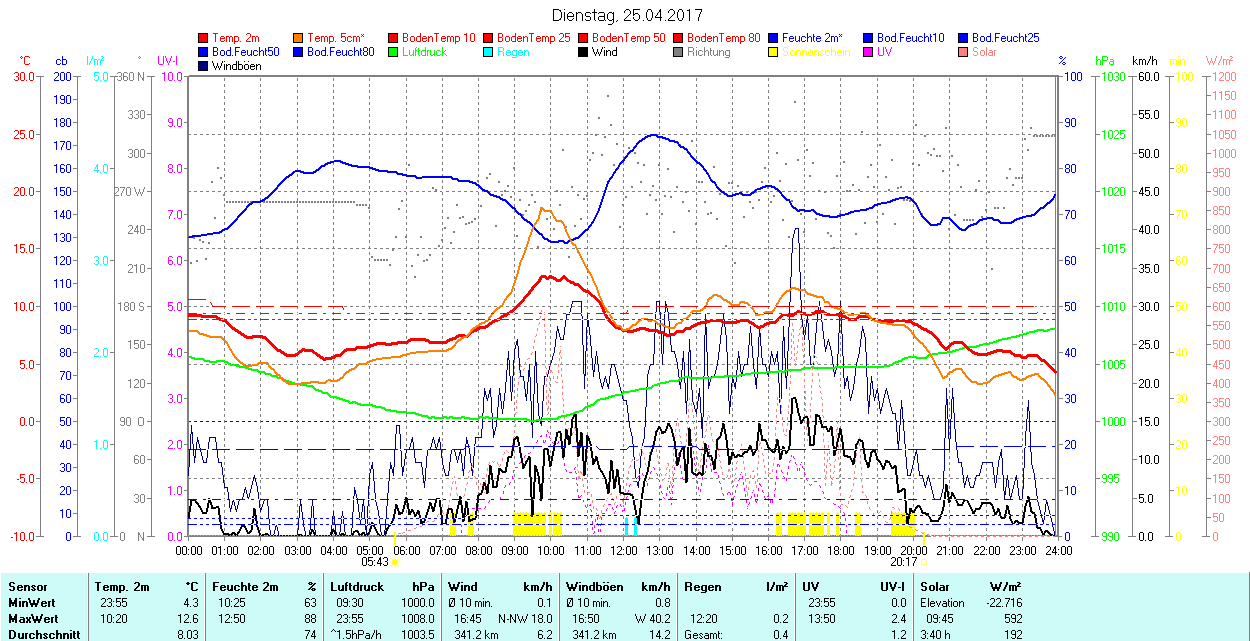This screenshot has height=641, width=1250.
Task: Click the gray Richtung legend swatch
Action: pos(679,52)
